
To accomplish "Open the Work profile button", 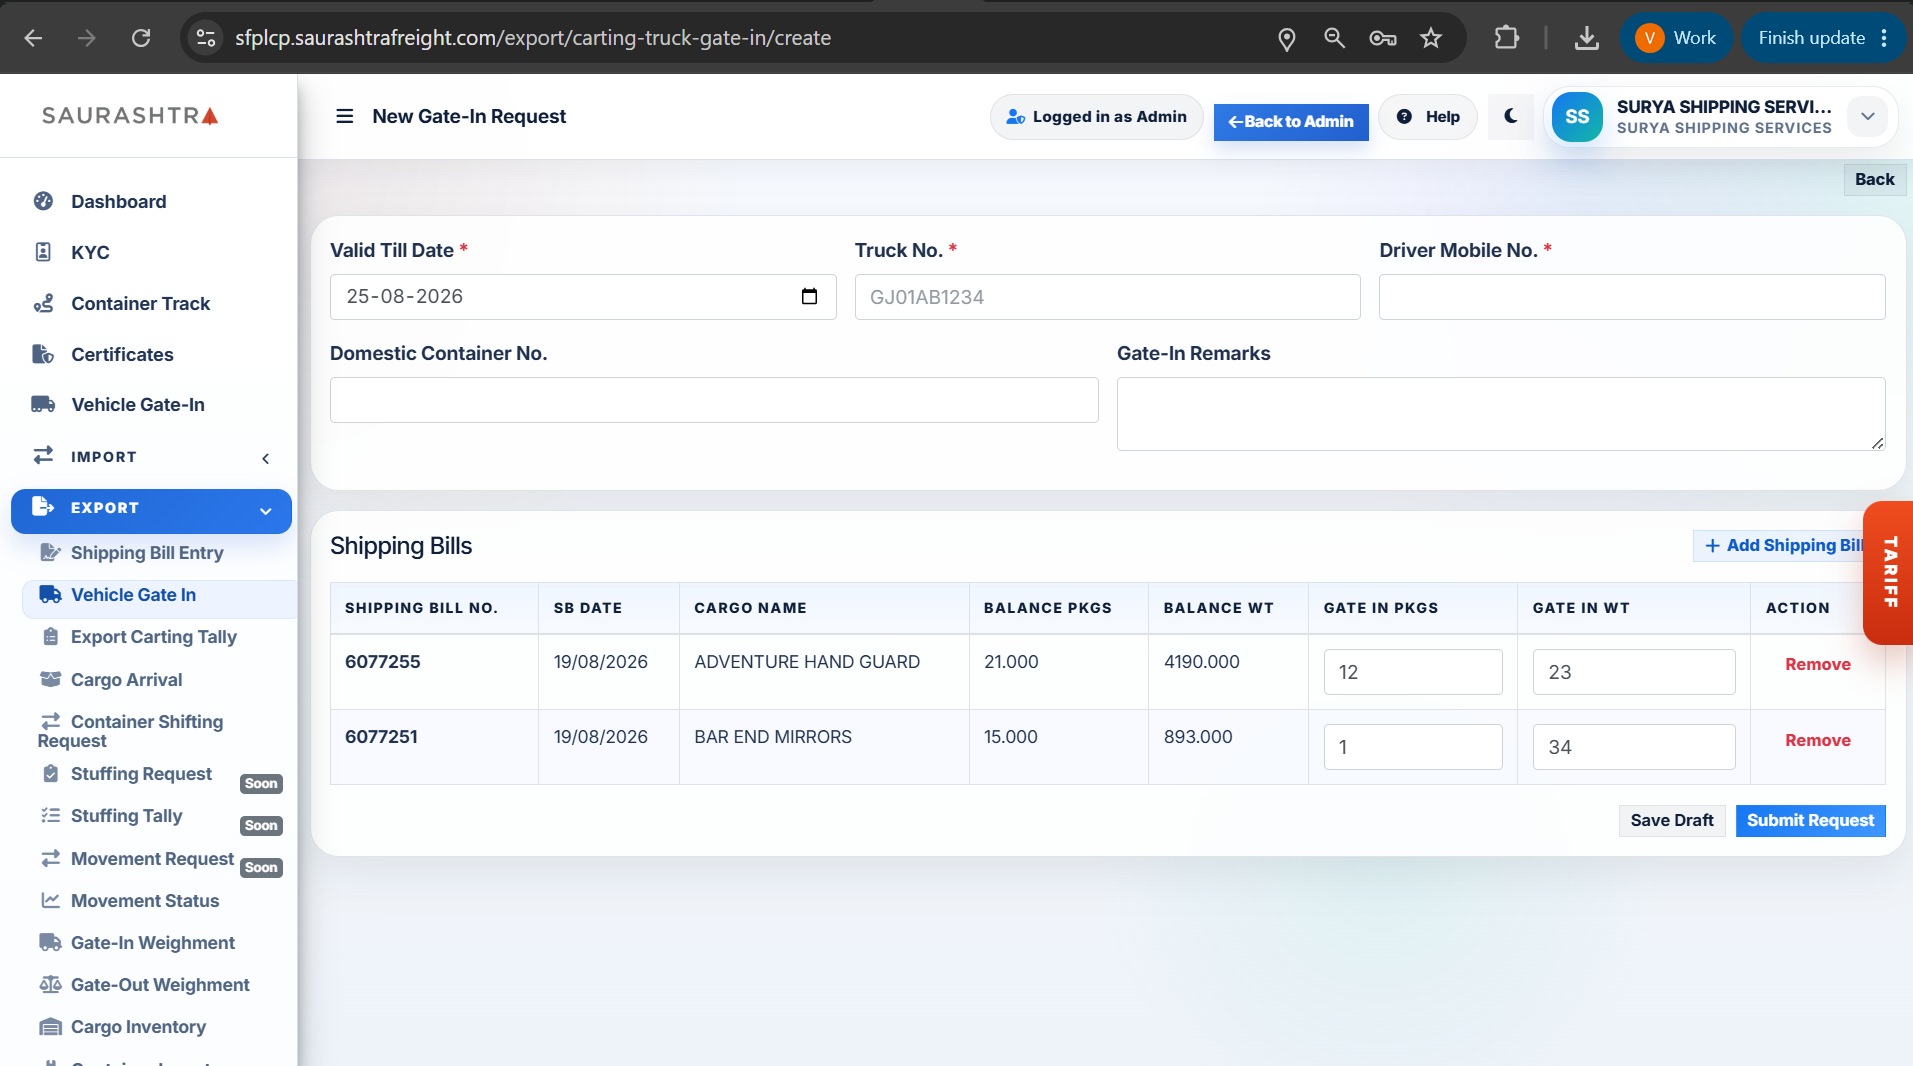I will (x=1676, y=38).
